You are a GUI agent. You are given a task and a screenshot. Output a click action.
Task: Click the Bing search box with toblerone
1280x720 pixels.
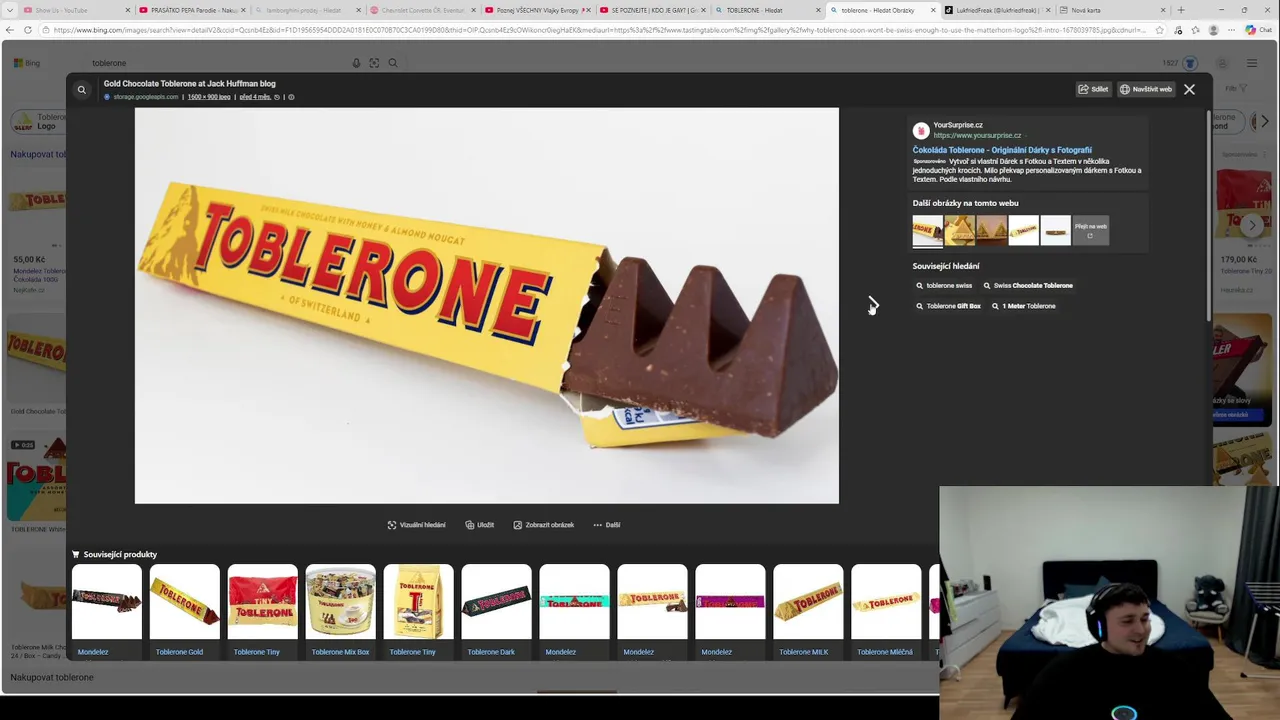pos(215,63)
